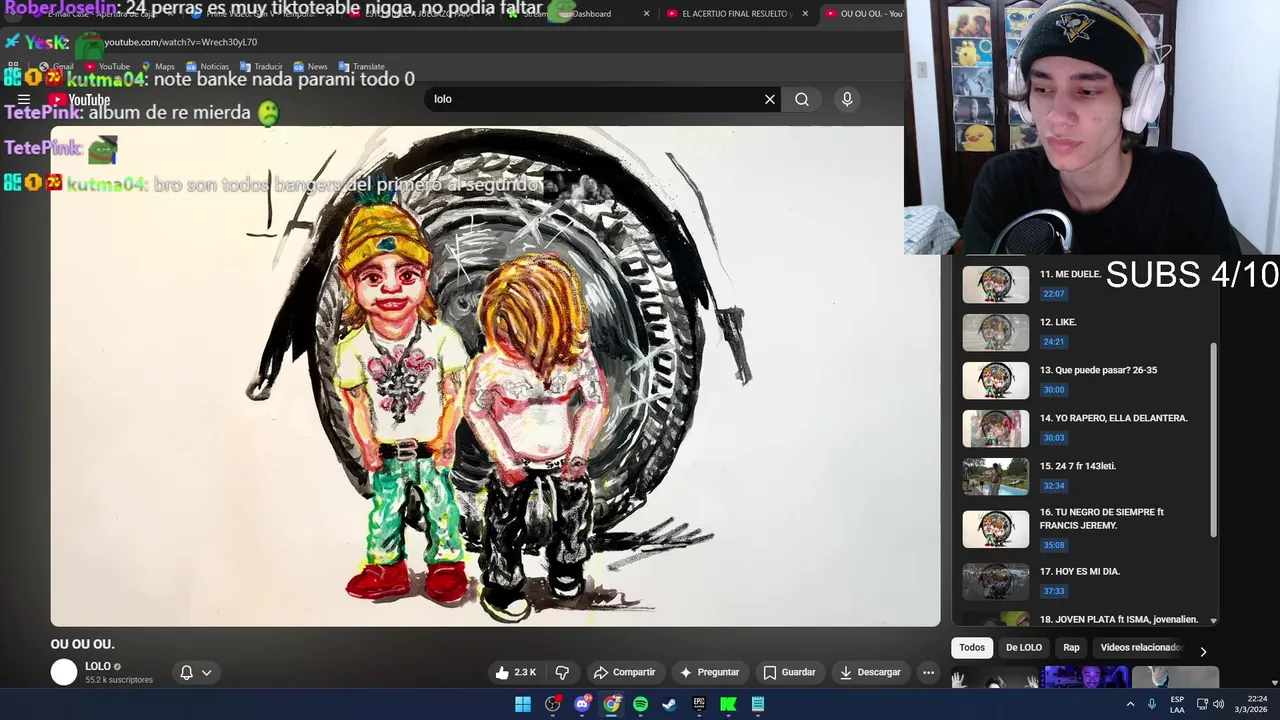
Task: Save video with Guardar button
Action: [789, 672]
